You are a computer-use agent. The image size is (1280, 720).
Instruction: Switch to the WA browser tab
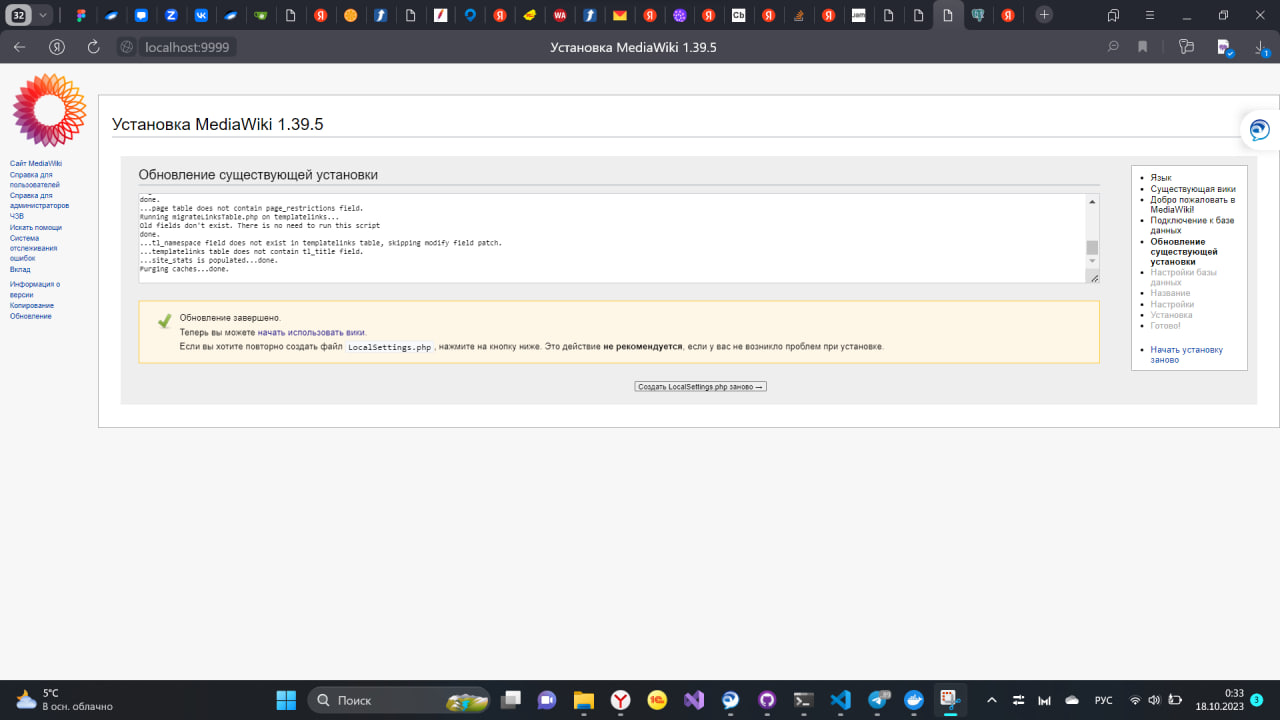pos(560,15)
